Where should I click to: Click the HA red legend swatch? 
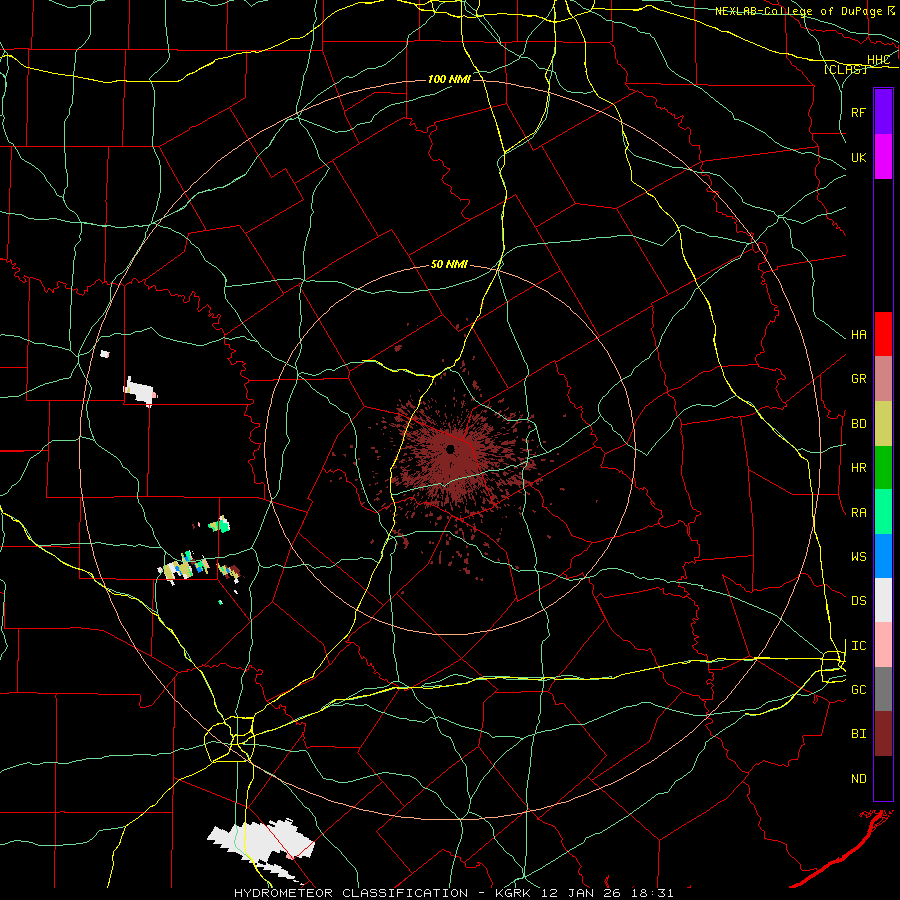[x=883, y=334]
